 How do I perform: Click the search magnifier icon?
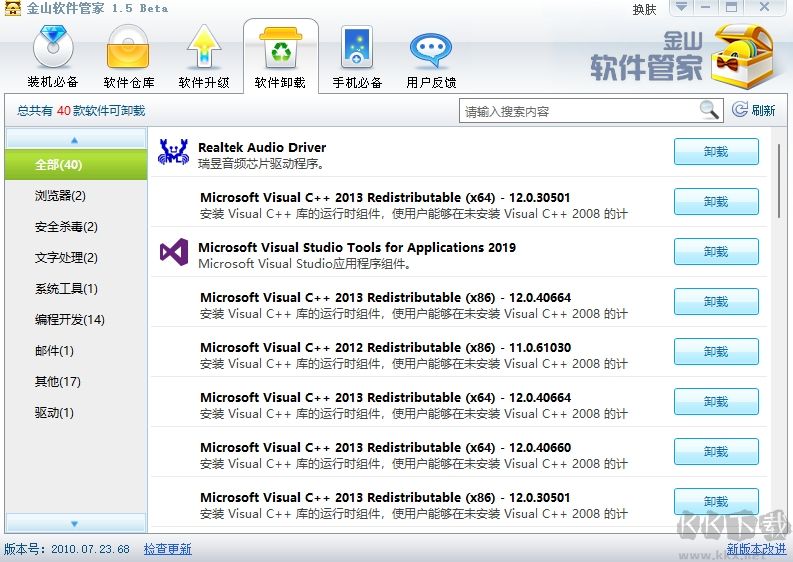(709, 110)
